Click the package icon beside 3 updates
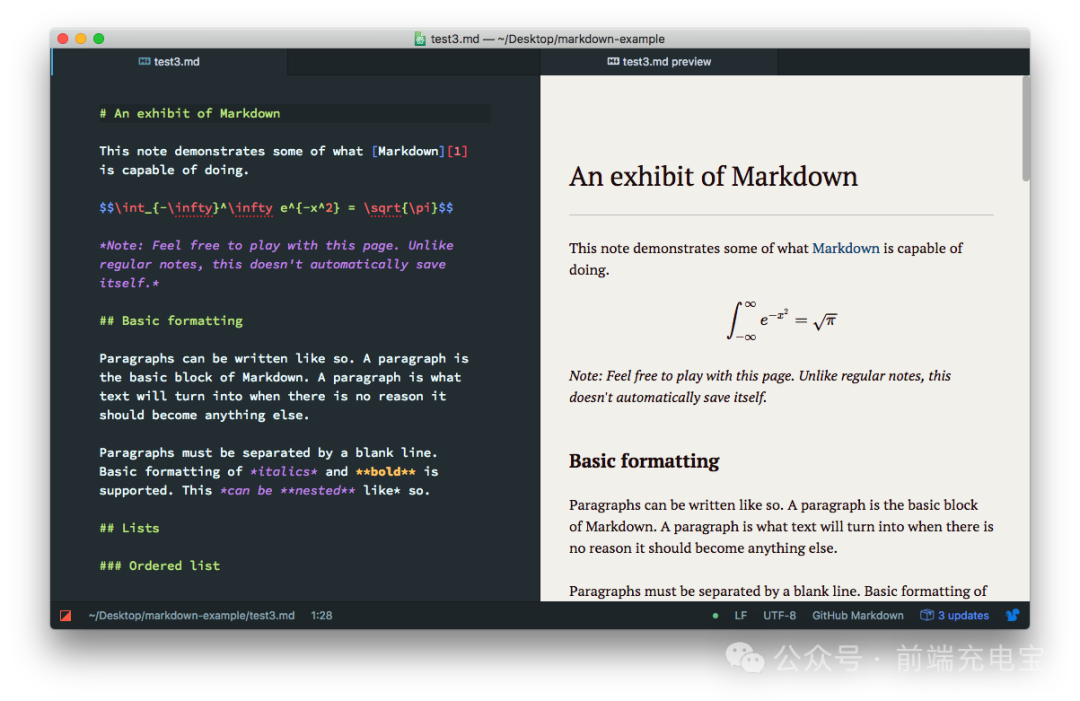The image size is (1080, 701). (927, 615)
